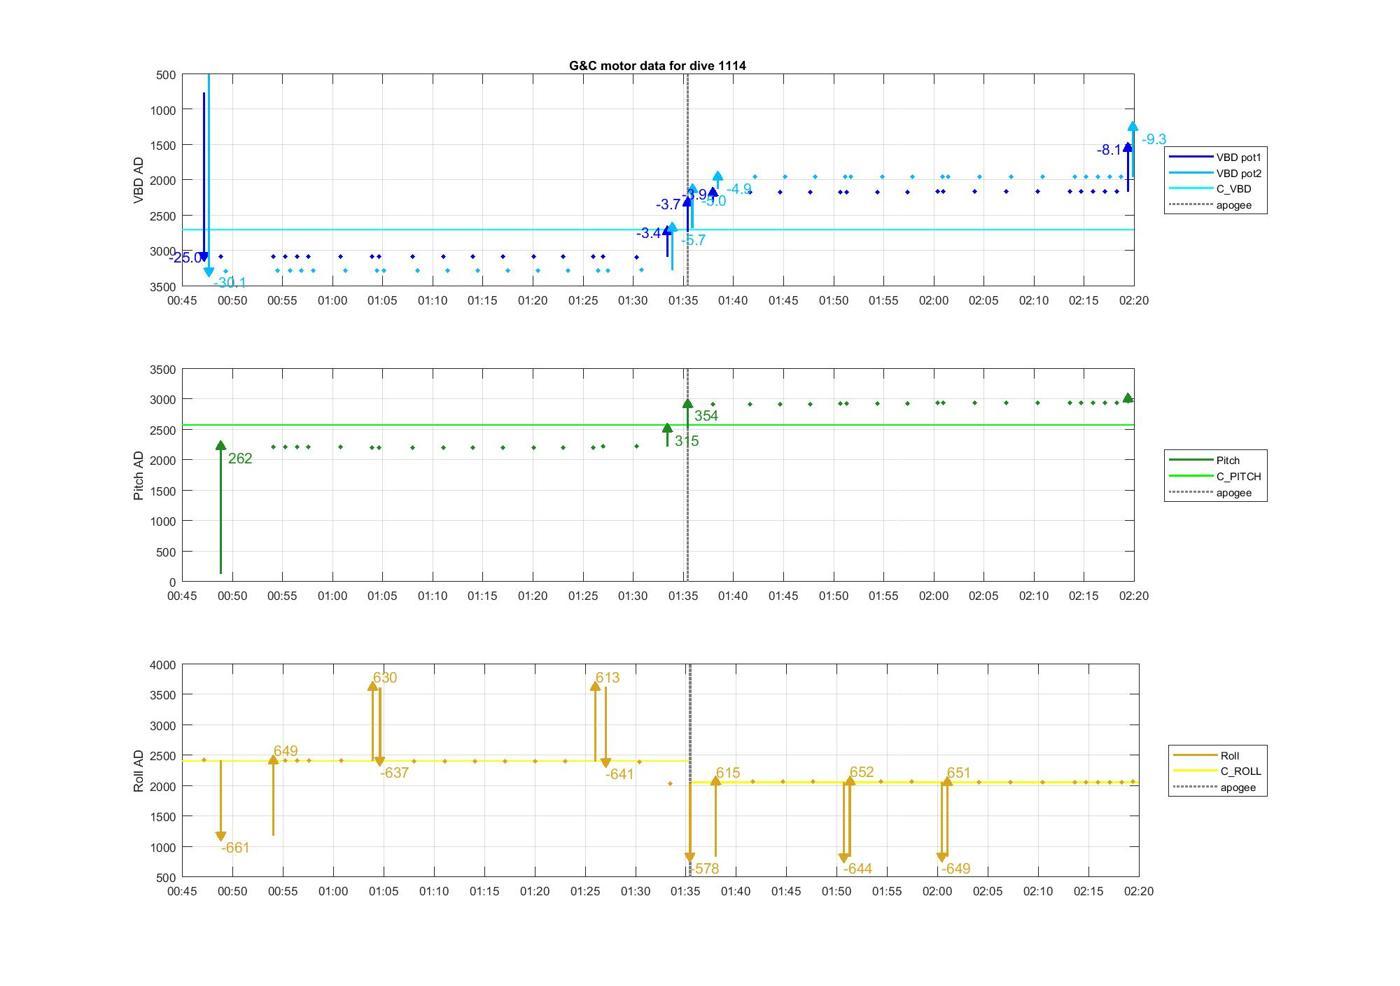Select the 'C_ROLL' legend entry
Viewport: 1400px width, 986px height.
click(x=1217, y=771)
